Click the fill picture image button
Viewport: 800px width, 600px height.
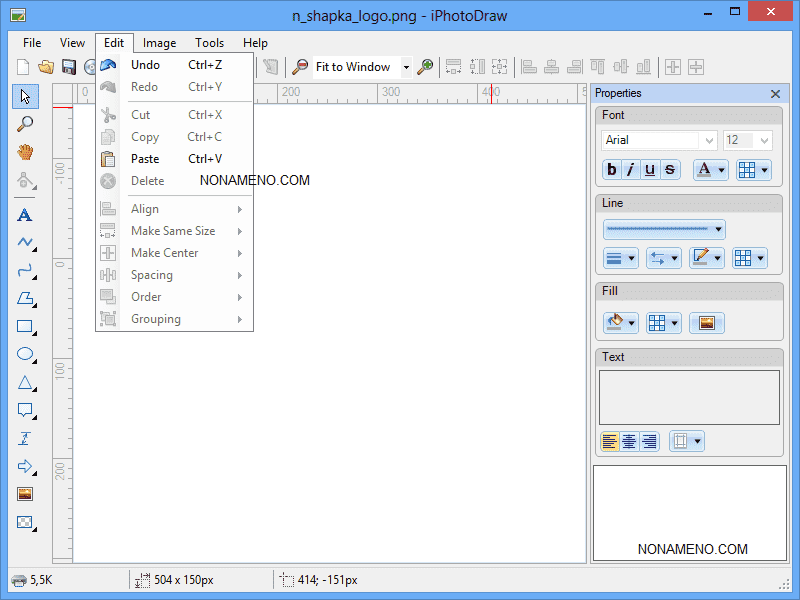tap(707, 323)
